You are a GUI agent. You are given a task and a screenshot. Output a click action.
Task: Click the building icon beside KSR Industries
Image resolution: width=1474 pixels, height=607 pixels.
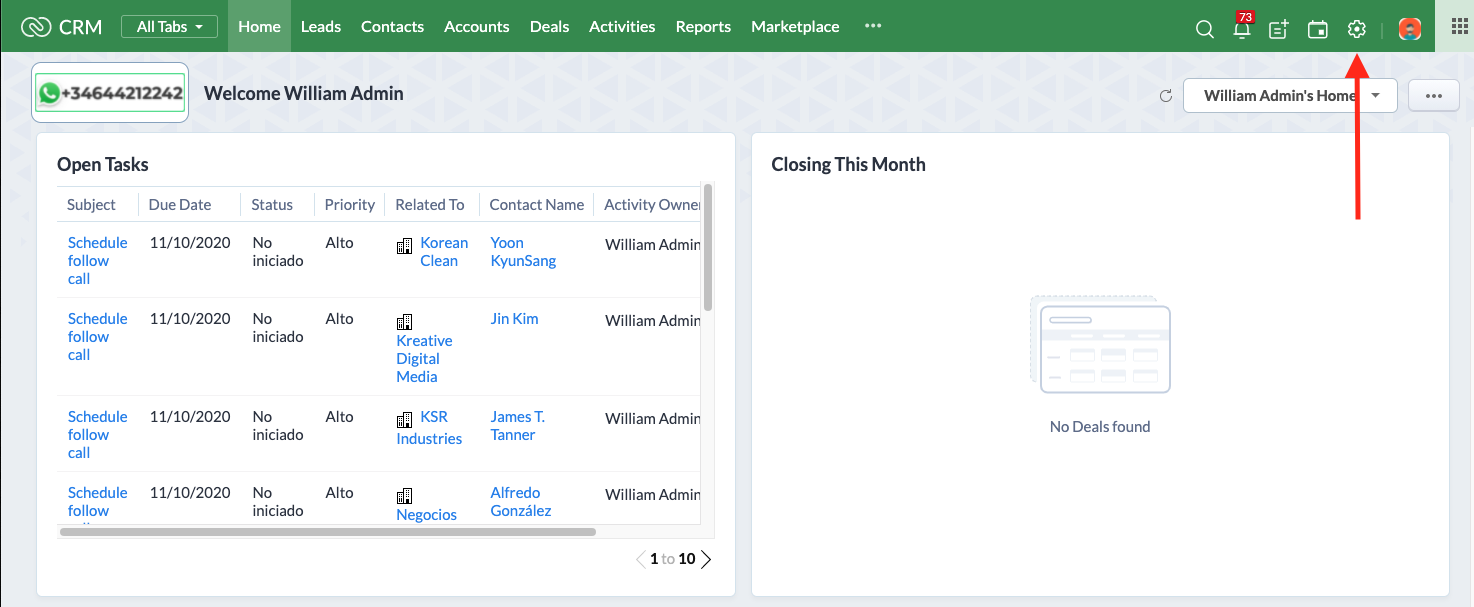tap(404, 420)
